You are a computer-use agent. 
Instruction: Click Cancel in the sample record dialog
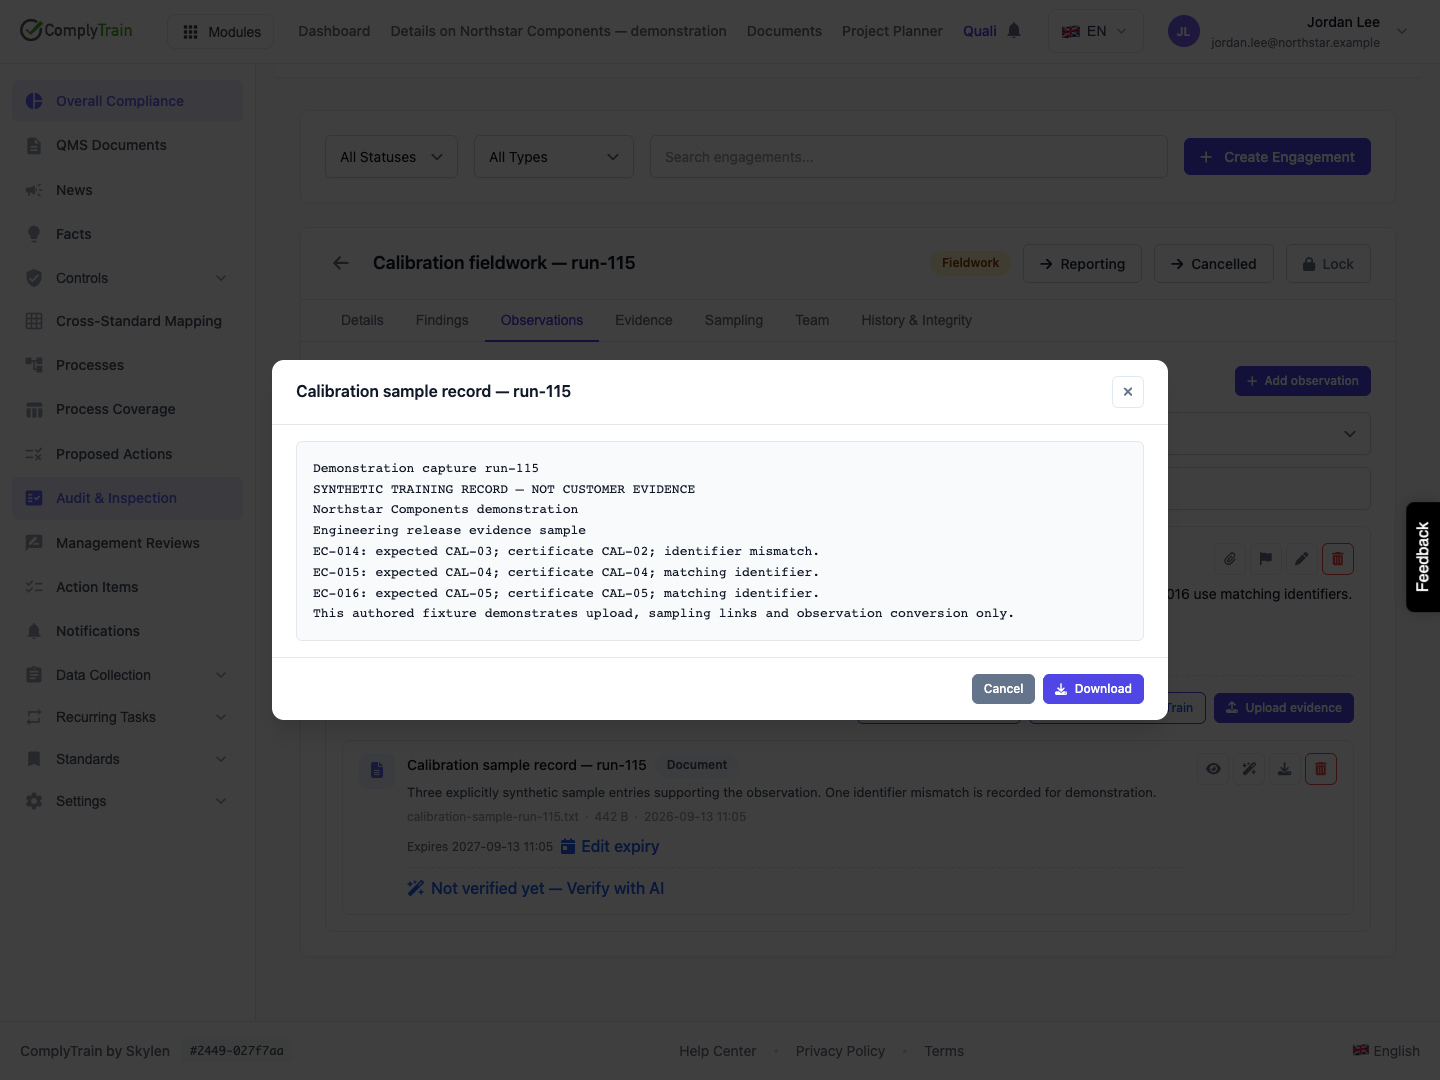point(1003,689)
